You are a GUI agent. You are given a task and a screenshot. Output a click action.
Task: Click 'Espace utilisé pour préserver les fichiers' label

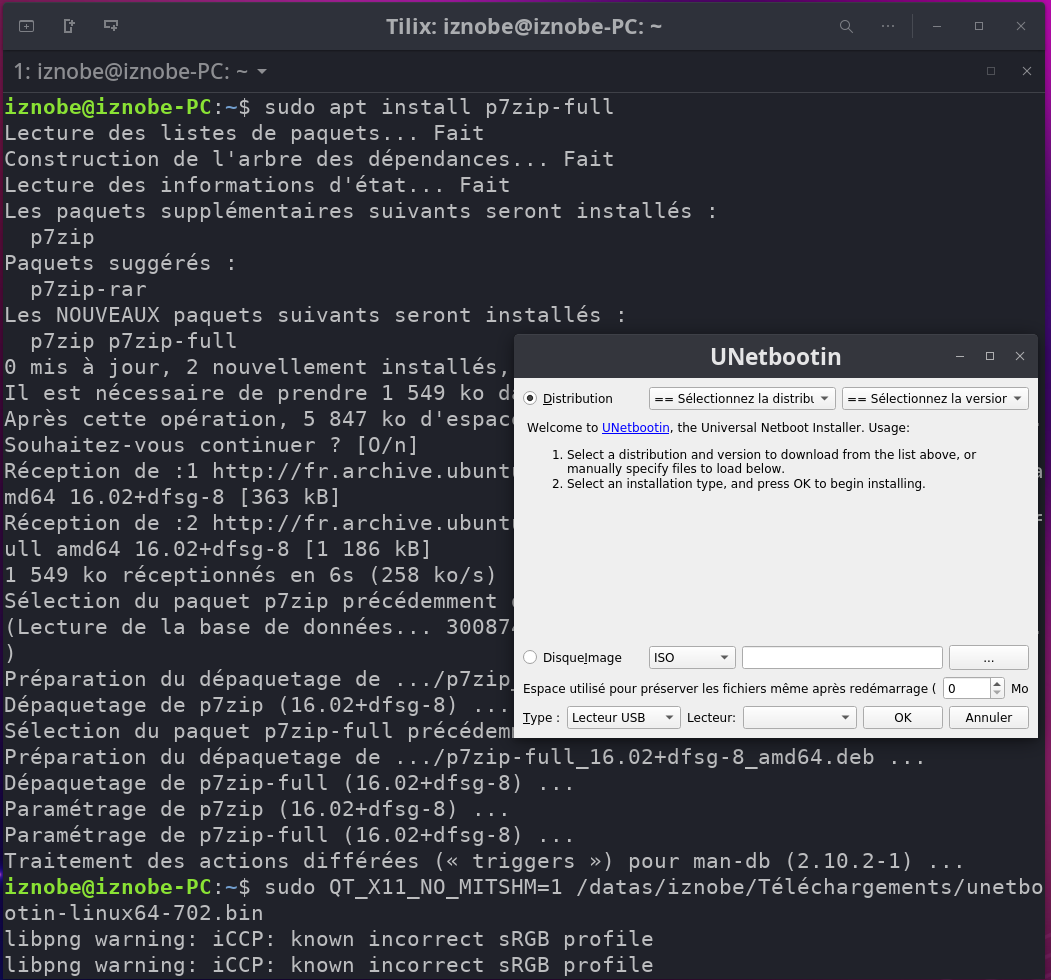point(729,688)
